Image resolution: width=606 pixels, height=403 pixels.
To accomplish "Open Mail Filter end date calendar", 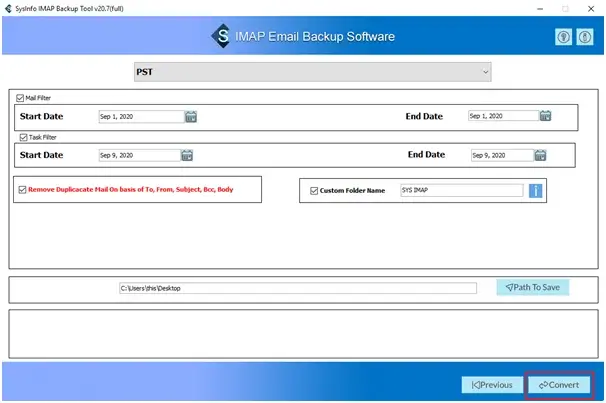I will pyautogui.click(x=545, y=116).
